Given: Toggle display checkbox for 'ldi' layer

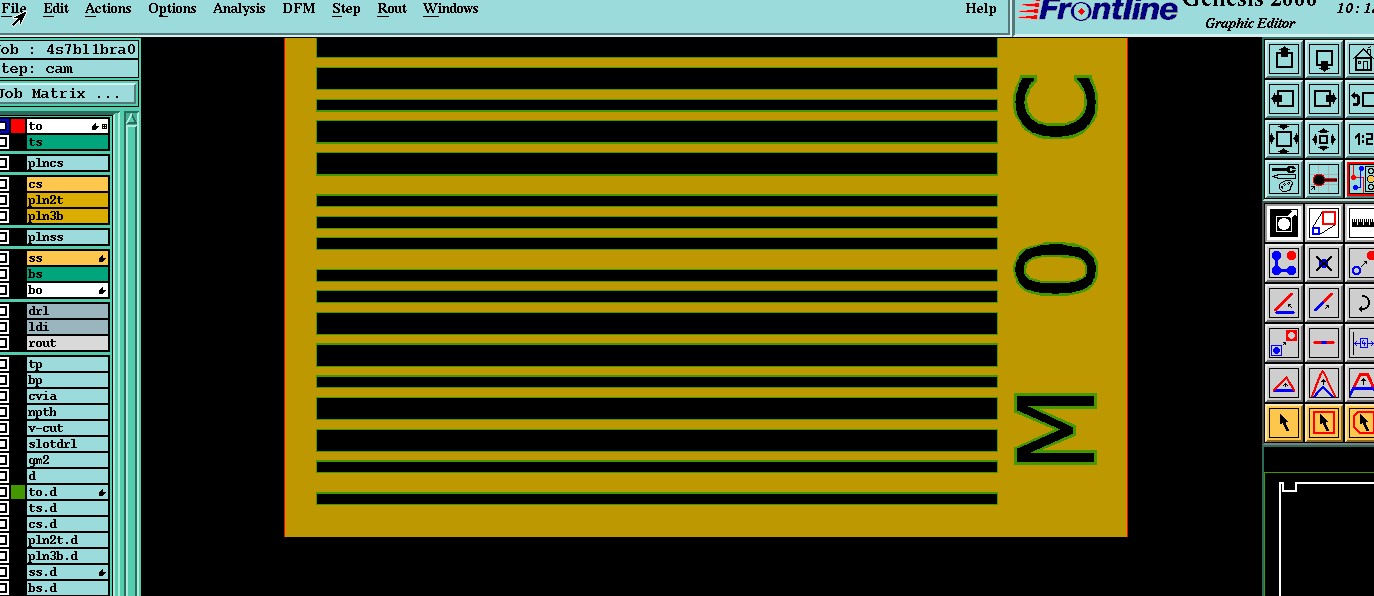Looking at the screenshot, I should tap(4, 327).
